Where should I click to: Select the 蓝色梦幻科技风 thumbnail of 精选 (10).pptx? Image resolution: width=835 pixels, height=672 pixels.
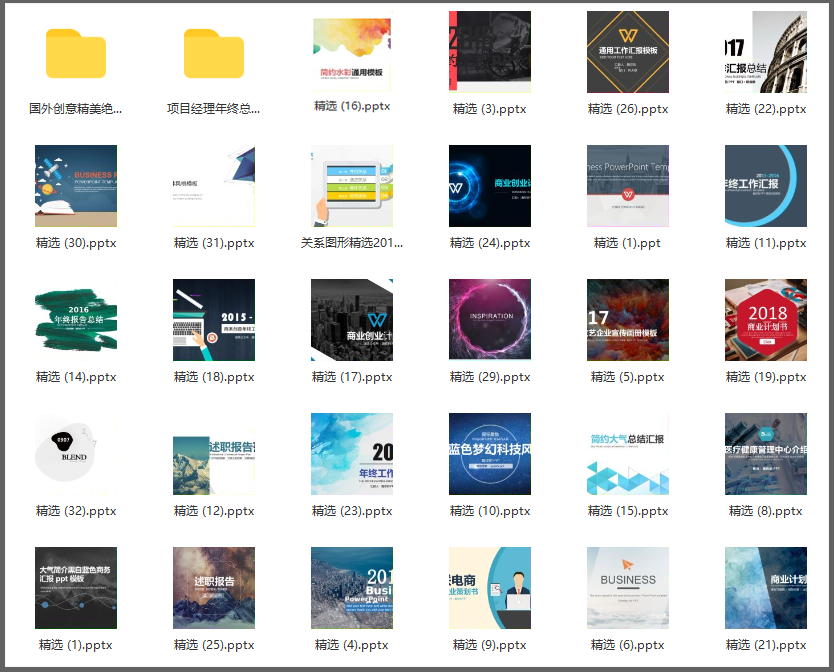[490, 454]
